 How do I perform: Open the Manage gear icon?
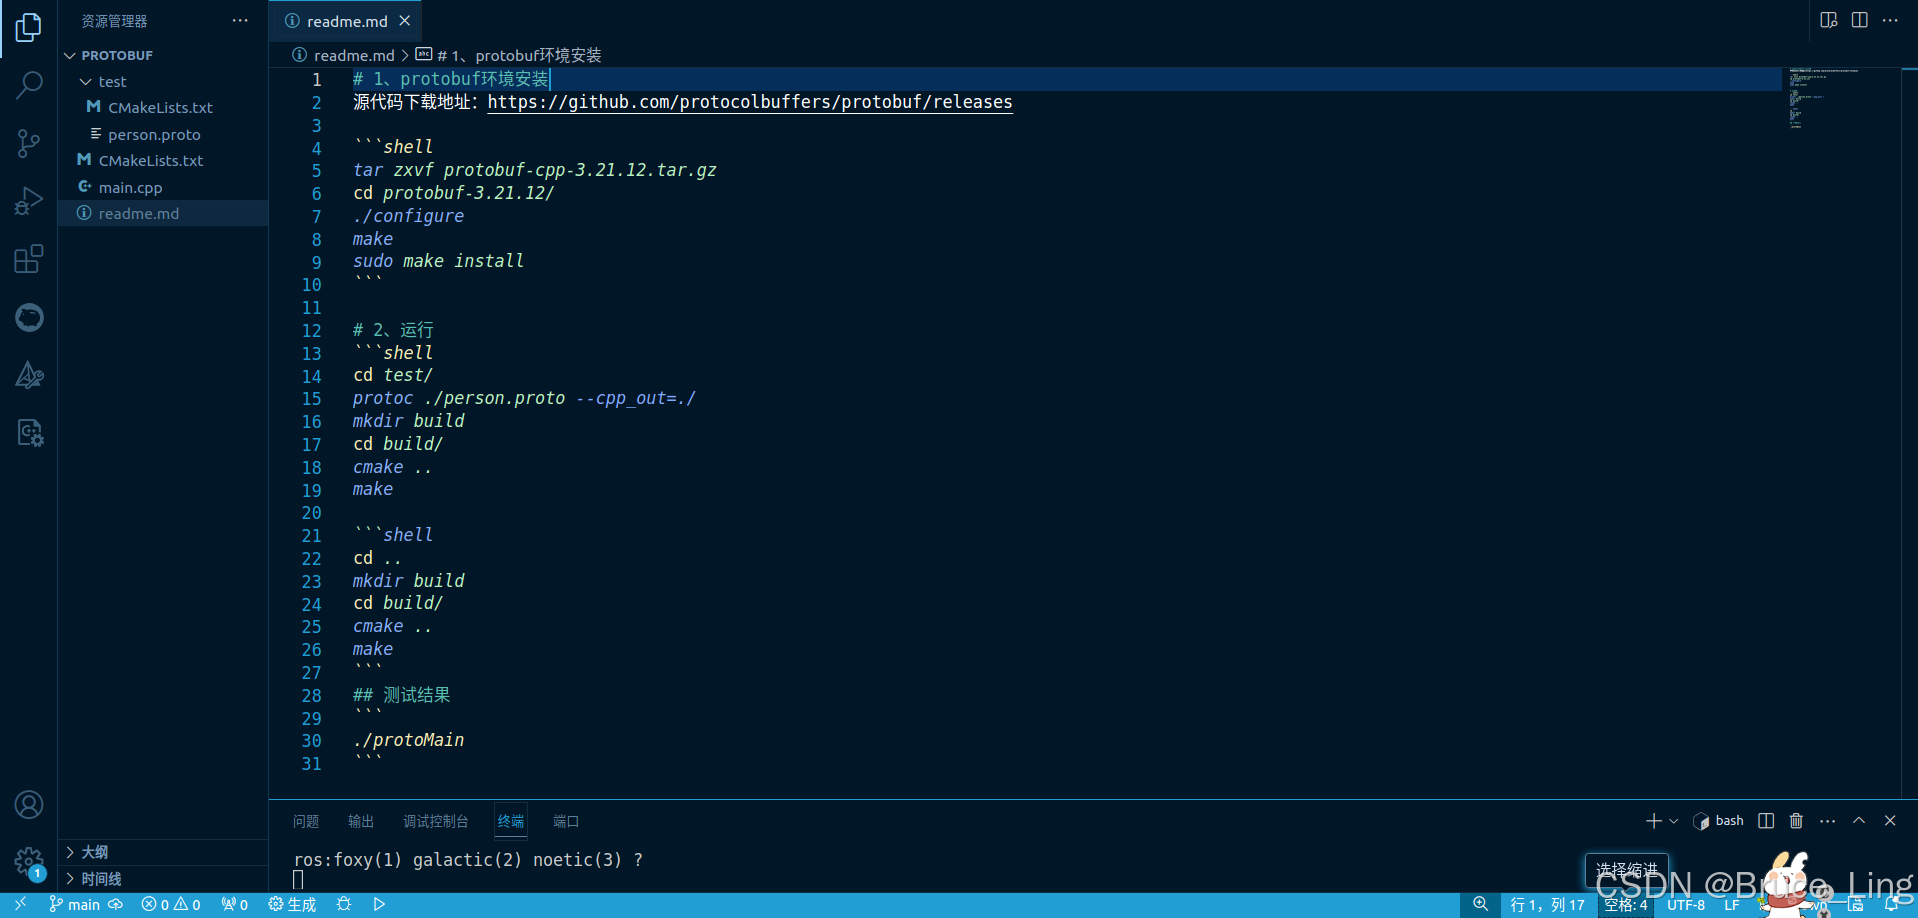pyautogui.click(x=29, y=862)
